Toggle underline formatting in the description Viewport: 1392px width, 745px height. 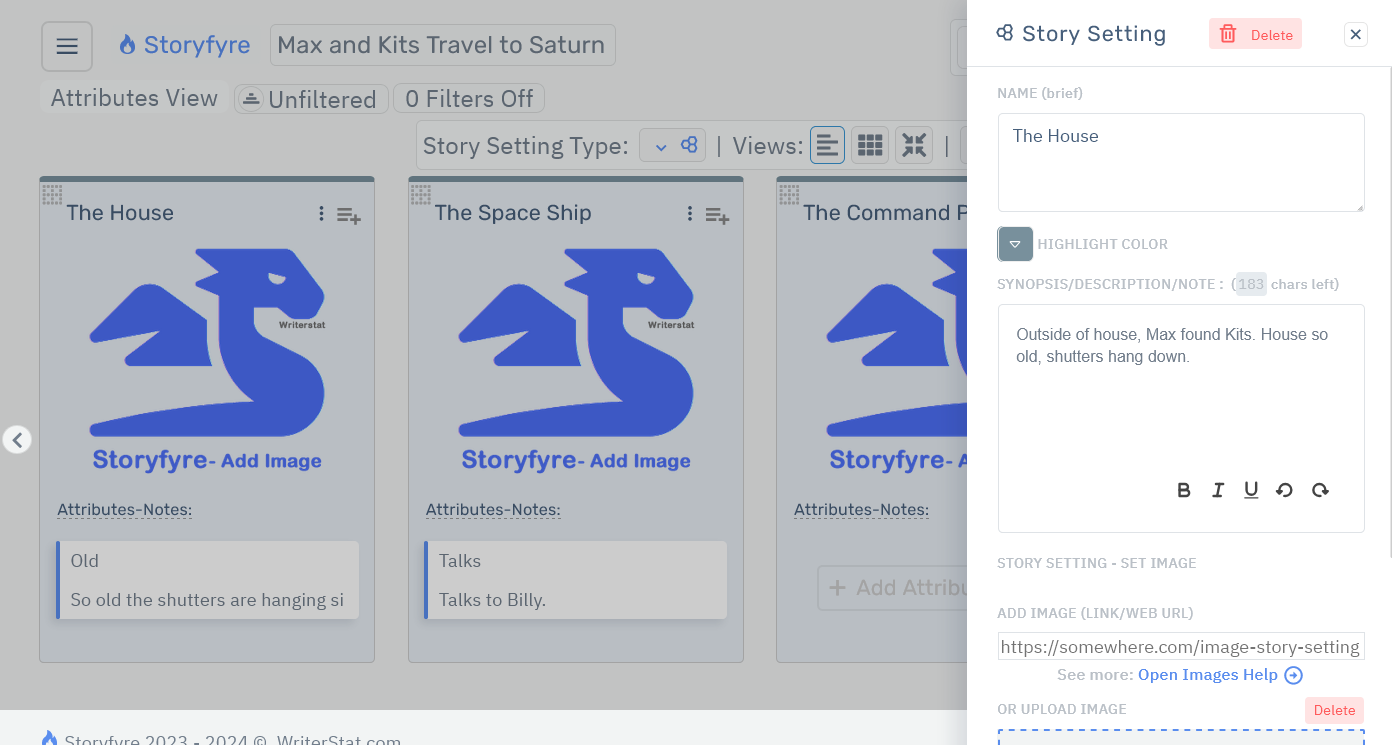tap(1251, 490)
